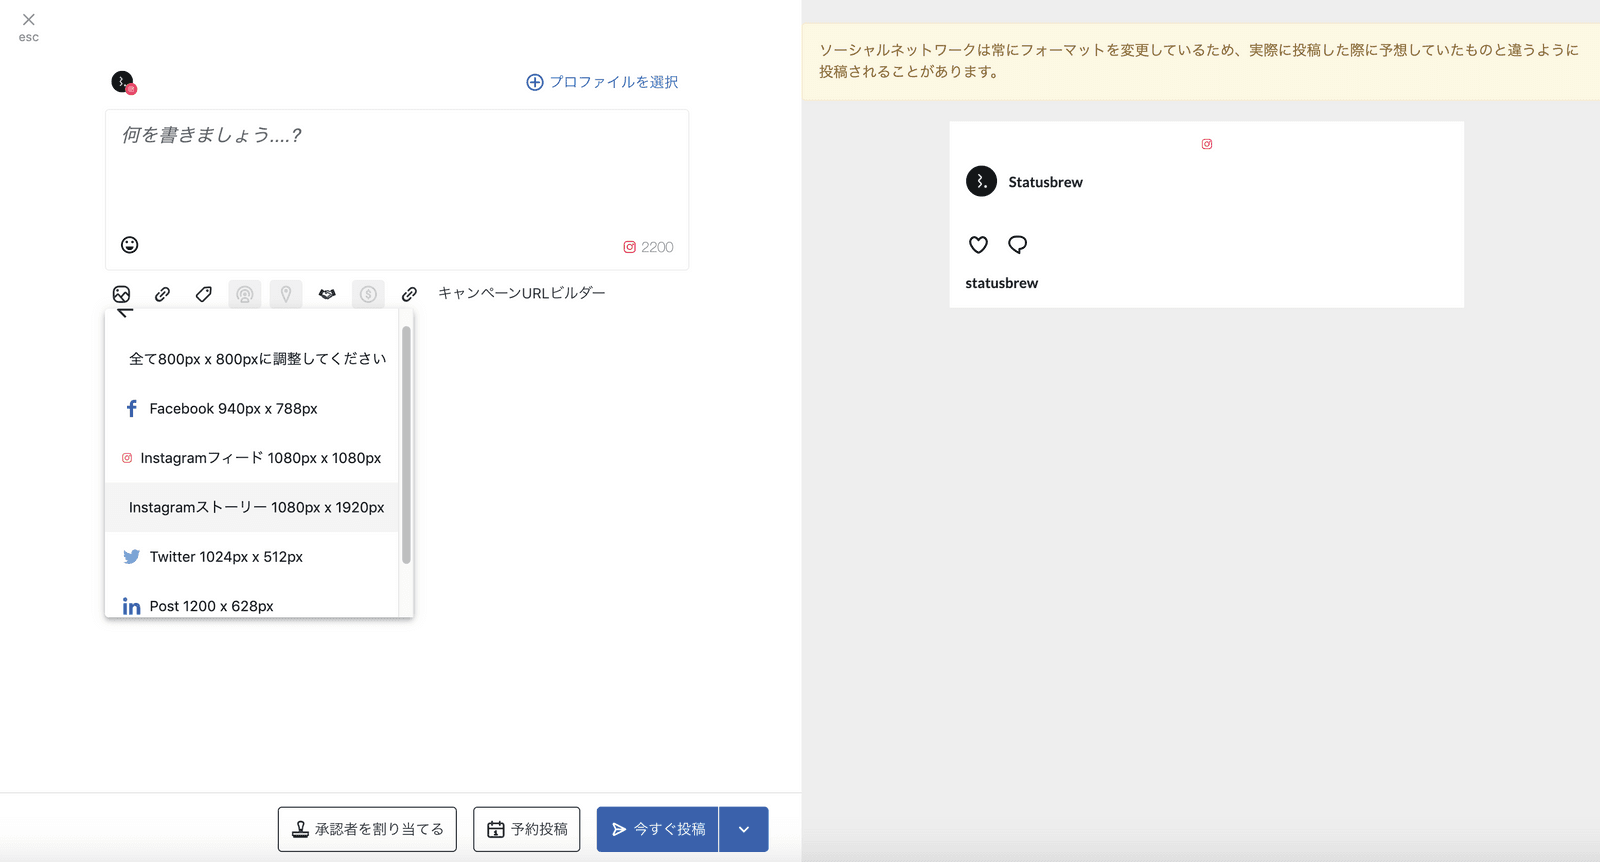Open the プロファイルを選択 profile selector

tap(602, 82)
